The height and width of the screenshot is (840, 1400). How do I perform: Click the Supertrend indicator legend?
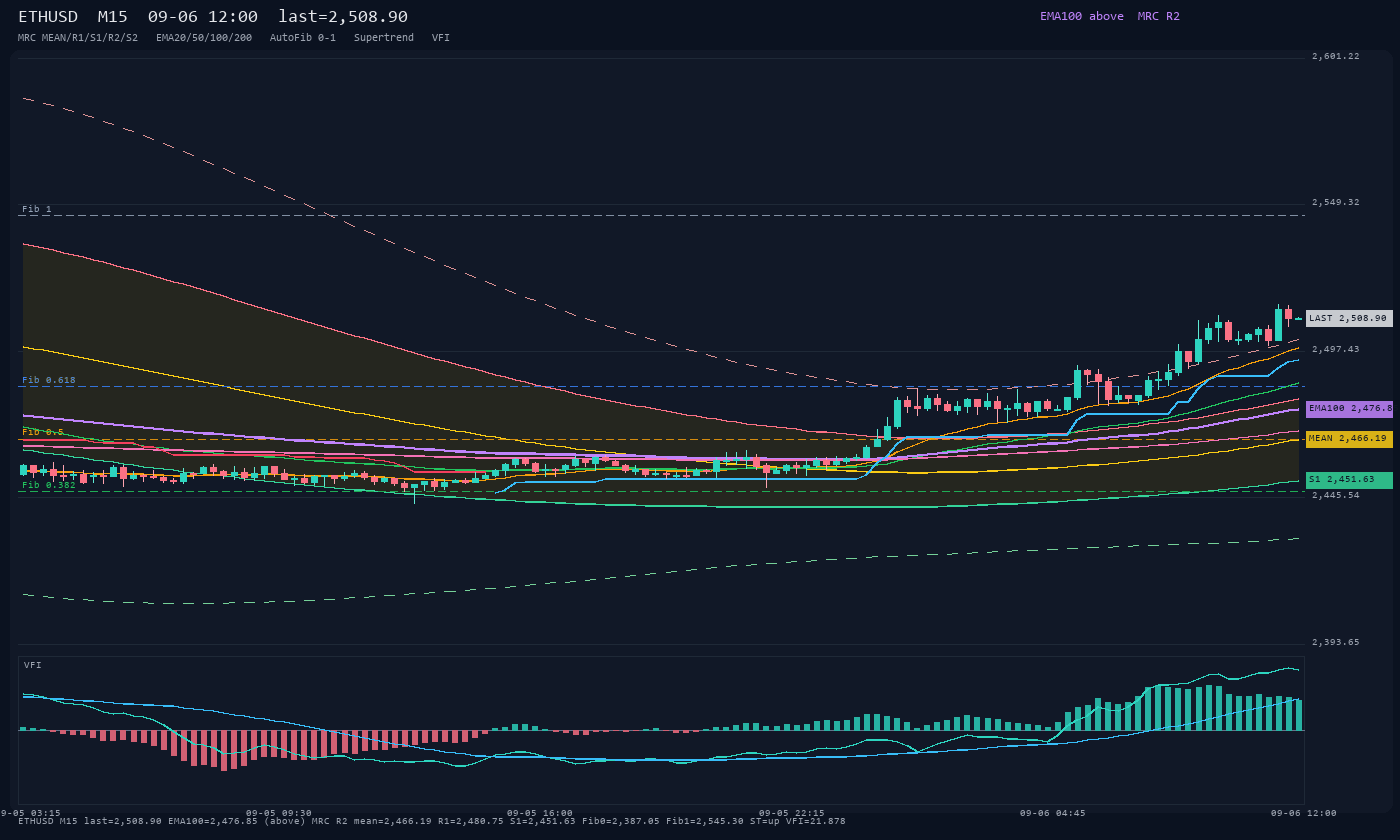point(384,38)
